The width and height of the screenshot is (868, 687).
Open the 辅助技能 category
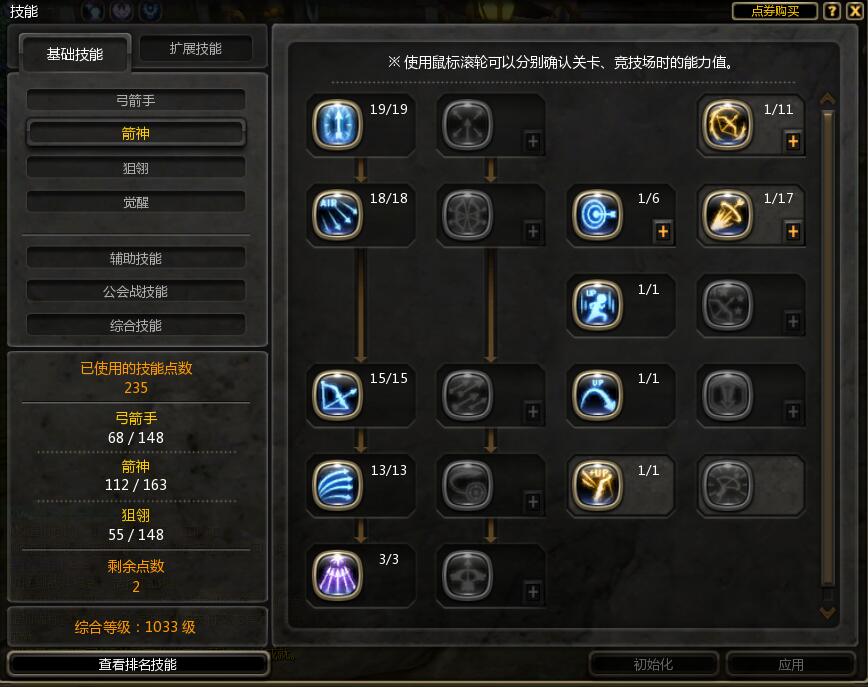pyautogui.click(x=136, y=258)
